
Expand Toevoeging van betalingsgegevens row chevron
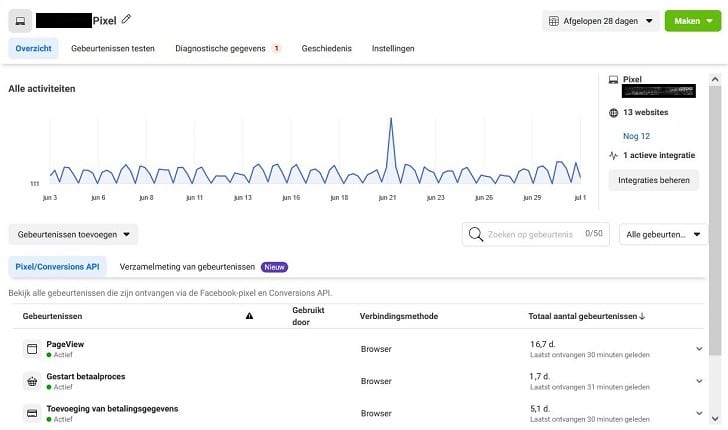click(699, 413)
